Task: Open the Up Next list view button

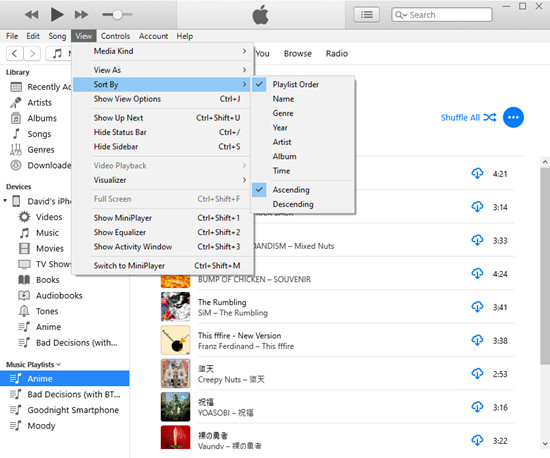Action: click(x=367, y=15)
